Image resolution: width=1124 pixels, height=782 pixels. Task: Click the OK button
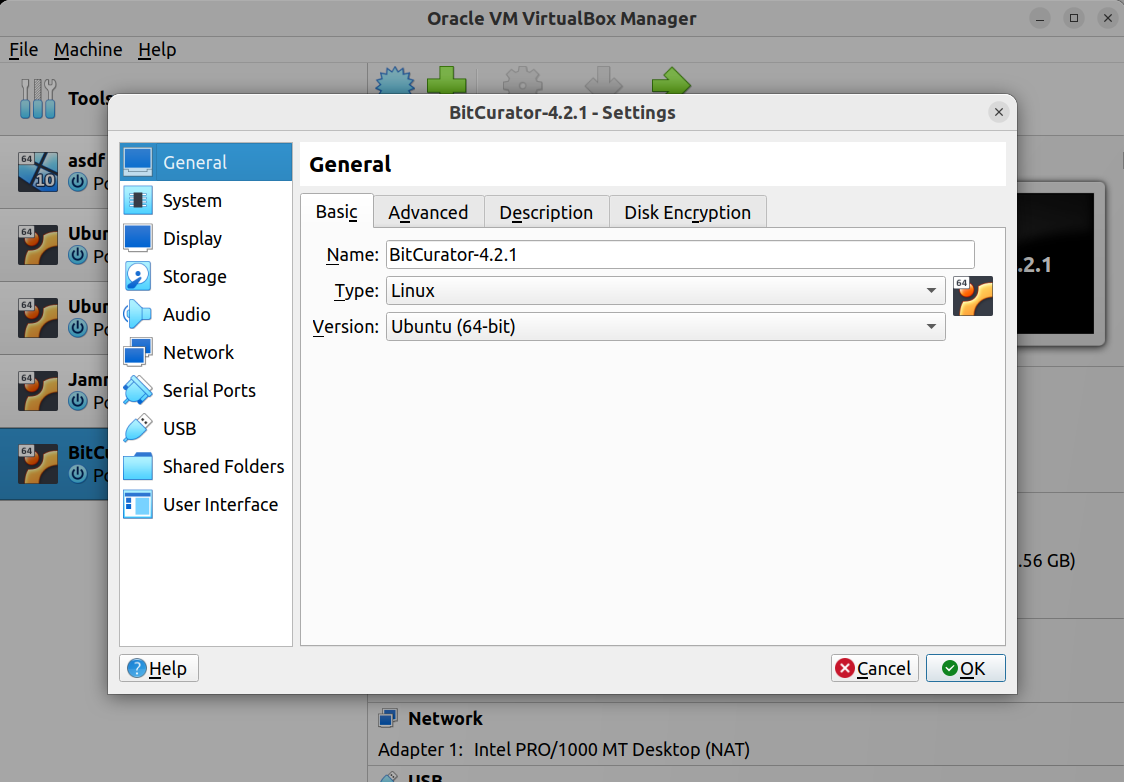tap(966, 668)
